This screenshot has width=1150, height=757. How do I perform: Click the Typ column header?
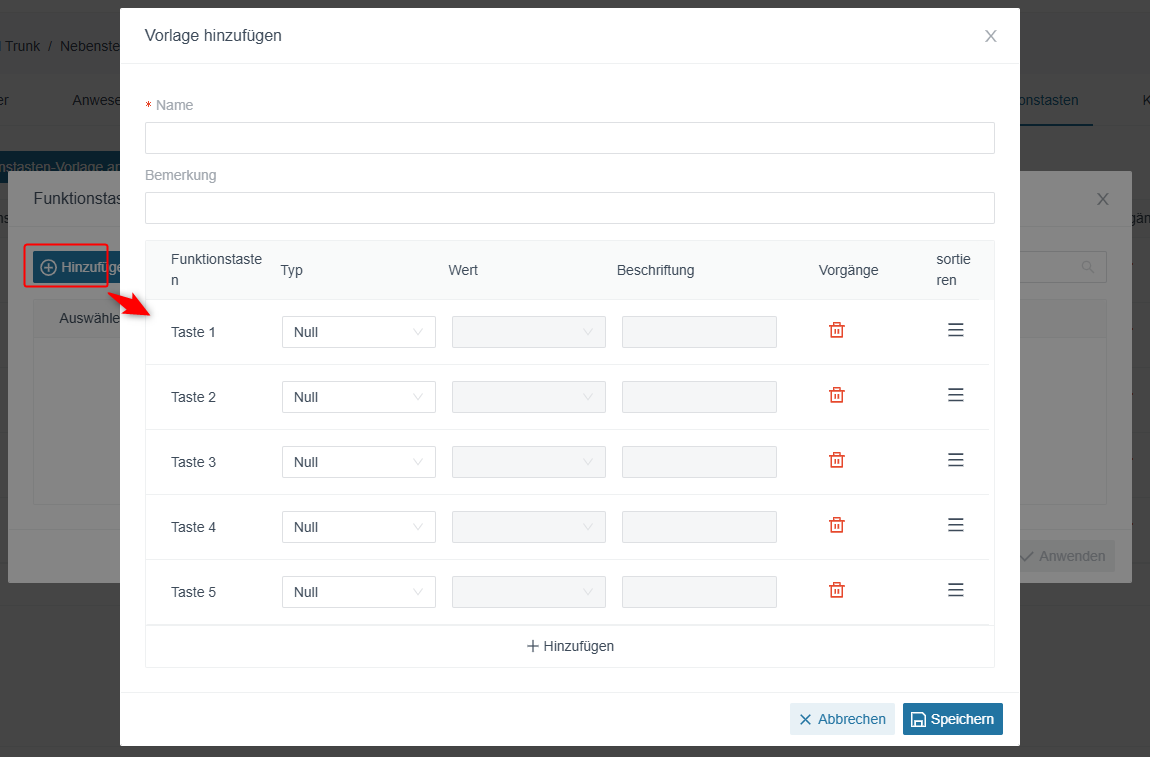291,270
